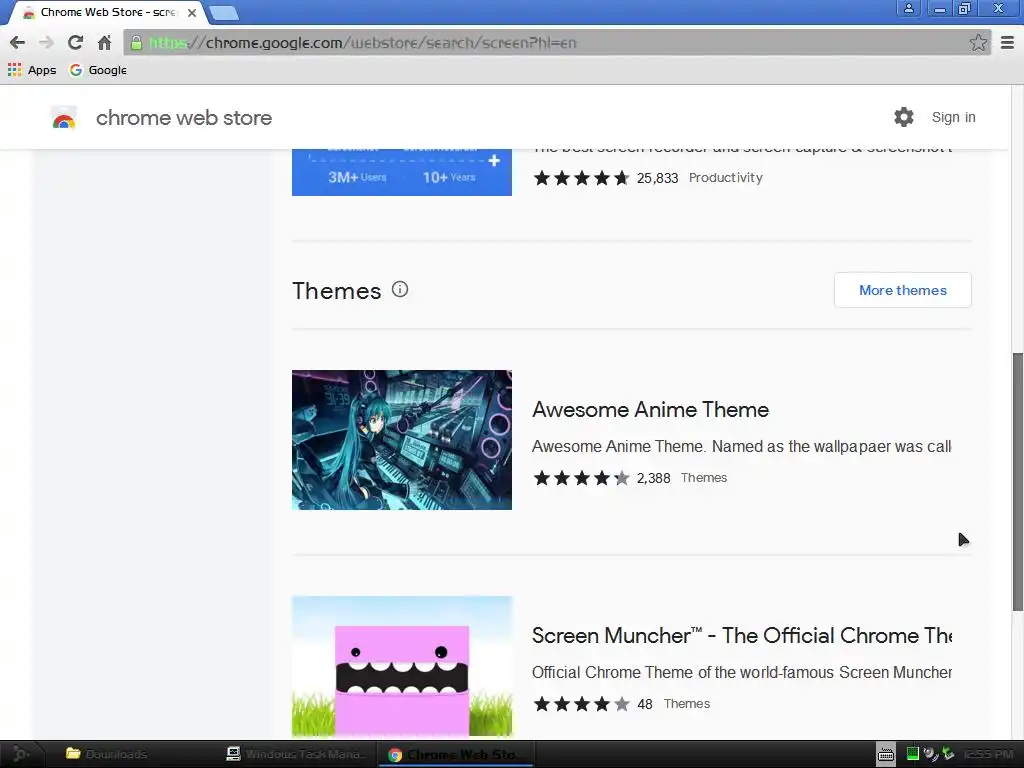Open the Chrome hamburger menu
Screen dimensions: 1024x768
tap(1007, 43)
